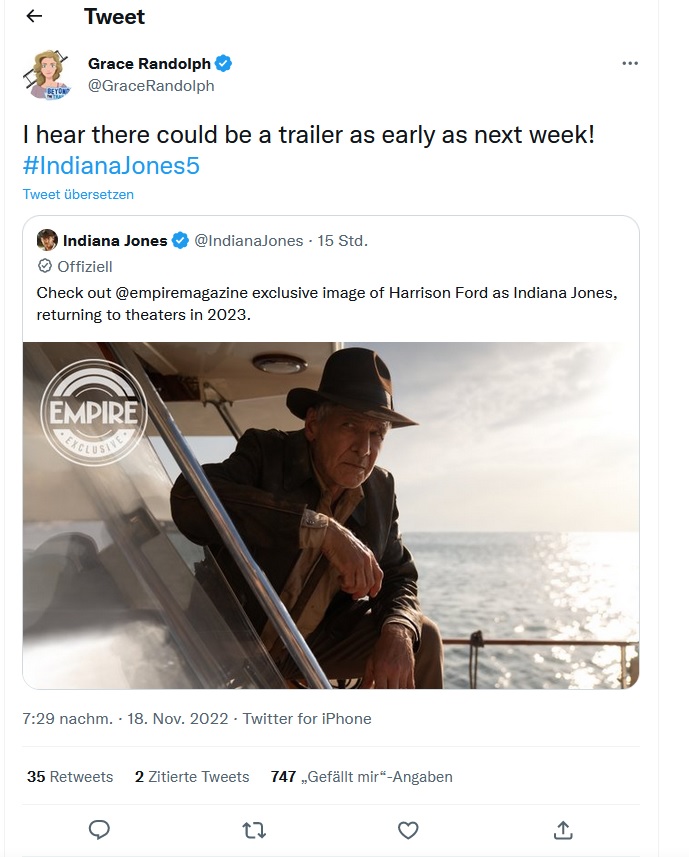The image size is (689, 857).
Task: Open the @GraceRandolph handle
Action: [151, 86]
